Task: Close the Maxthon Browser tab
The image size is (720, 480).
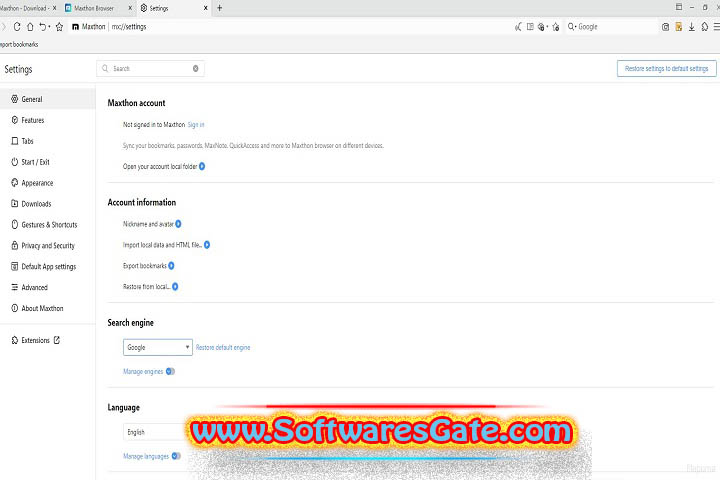Action: point(130,8)
